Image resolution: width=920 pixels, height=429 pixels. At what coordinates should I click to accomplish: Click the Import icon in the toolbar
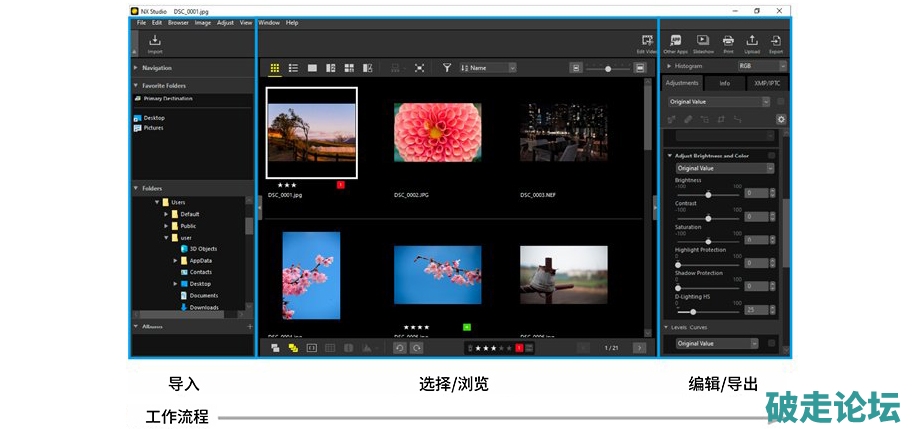[x=155, y=43]
